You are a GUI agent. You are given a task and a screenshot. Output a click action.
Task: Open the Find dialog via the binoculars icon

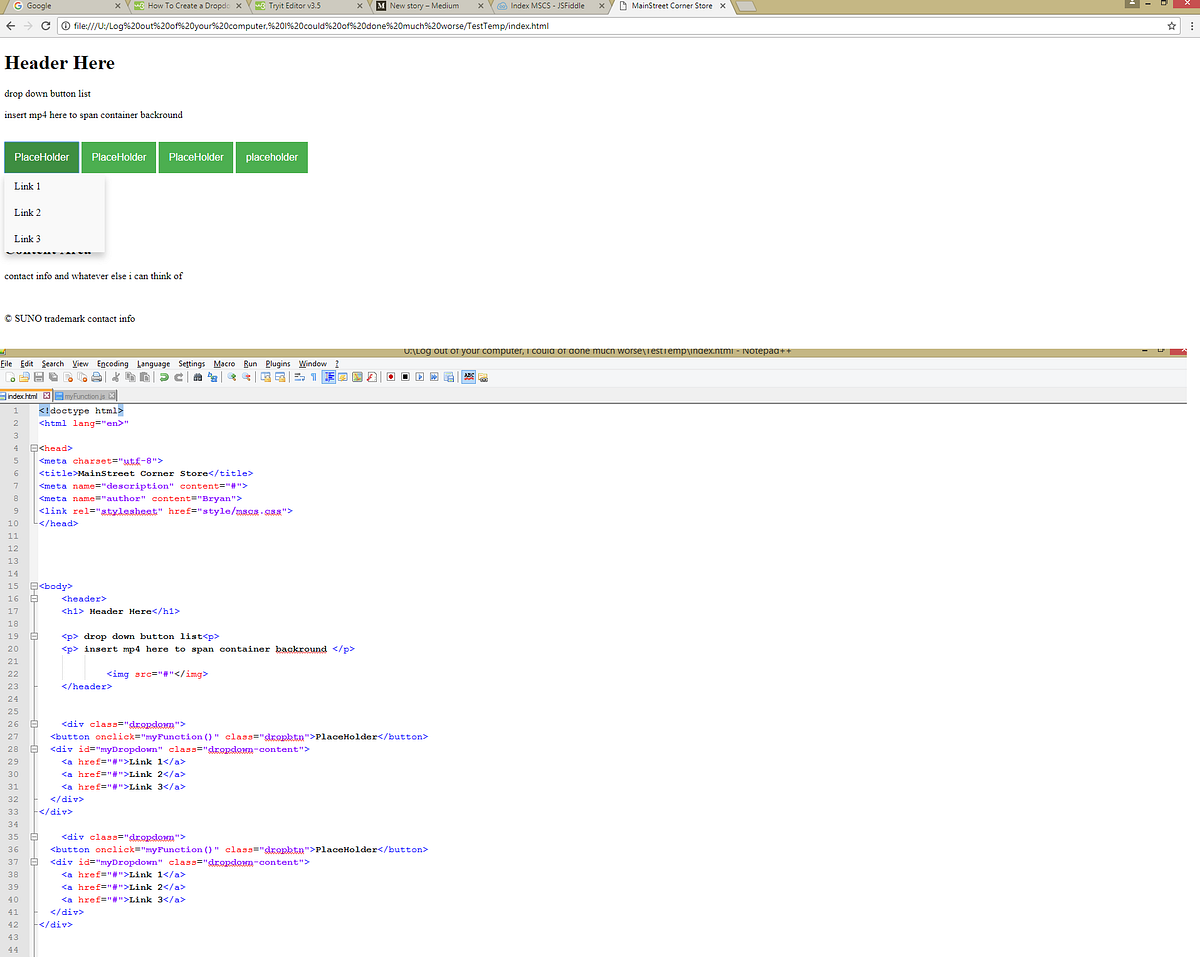tap(196, 377)
